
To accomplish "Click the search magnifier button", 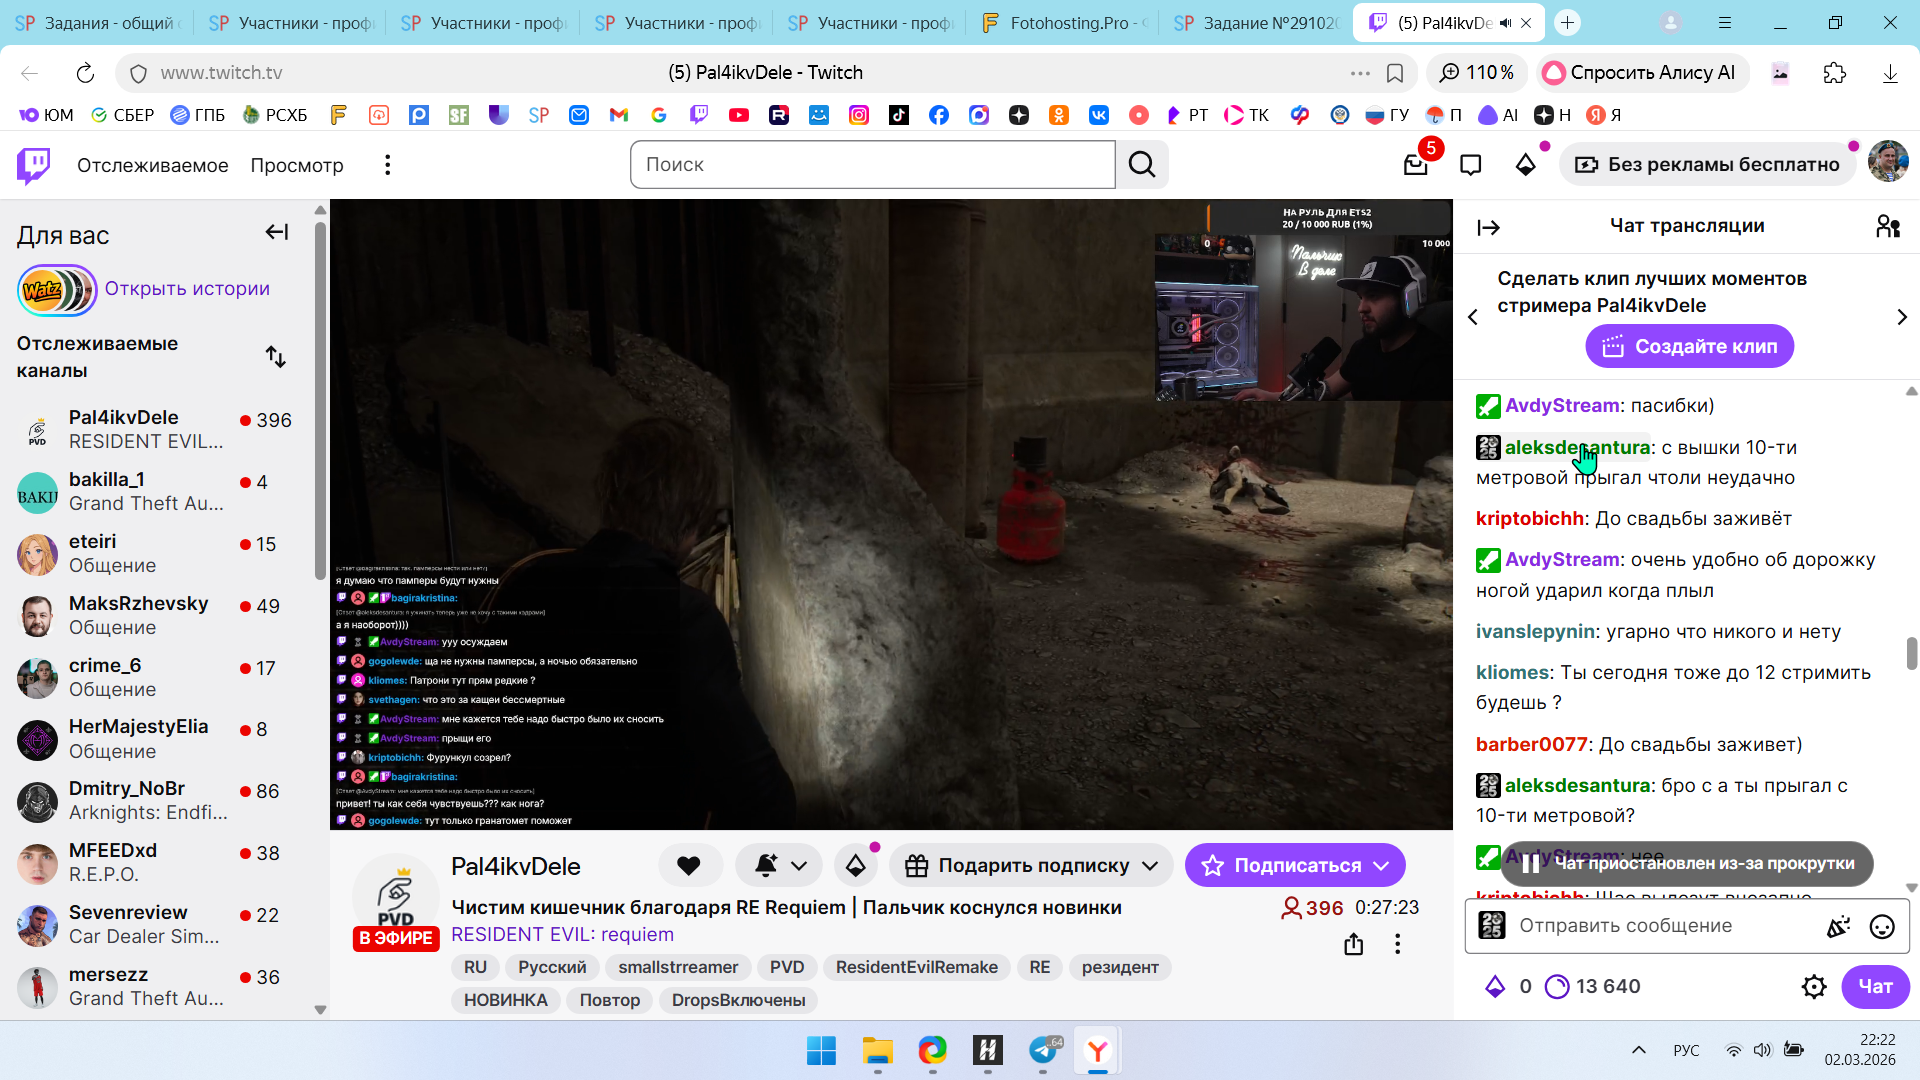I will click(x=1142, y=165).
